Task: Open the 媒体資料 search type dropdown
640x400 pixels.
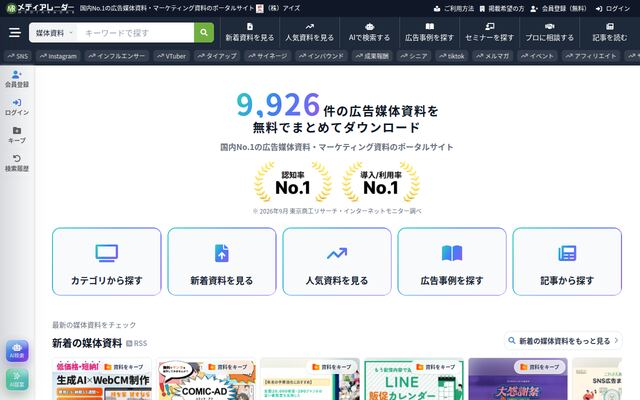Action: (x=54, y=33)
